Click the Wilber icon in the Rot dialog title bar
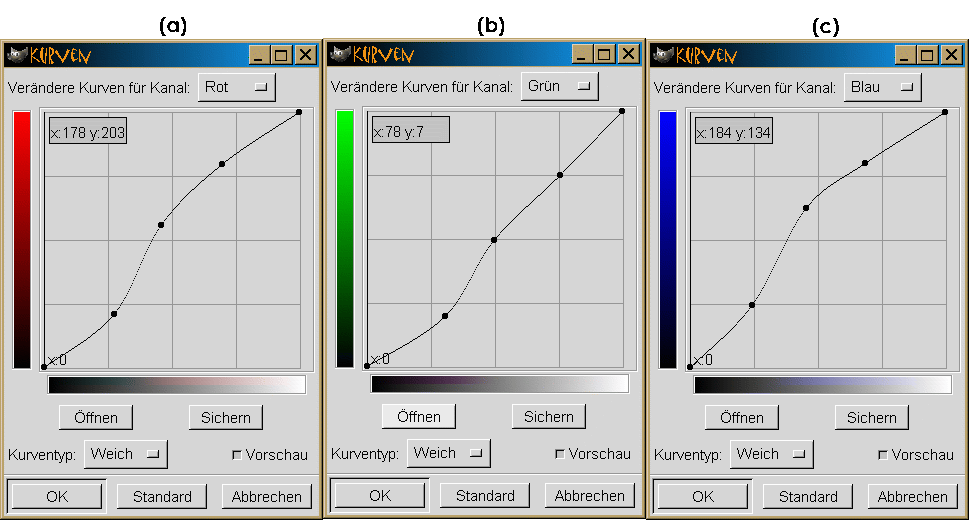This screenshot has height=520, width=970. (x=16, y=55)
